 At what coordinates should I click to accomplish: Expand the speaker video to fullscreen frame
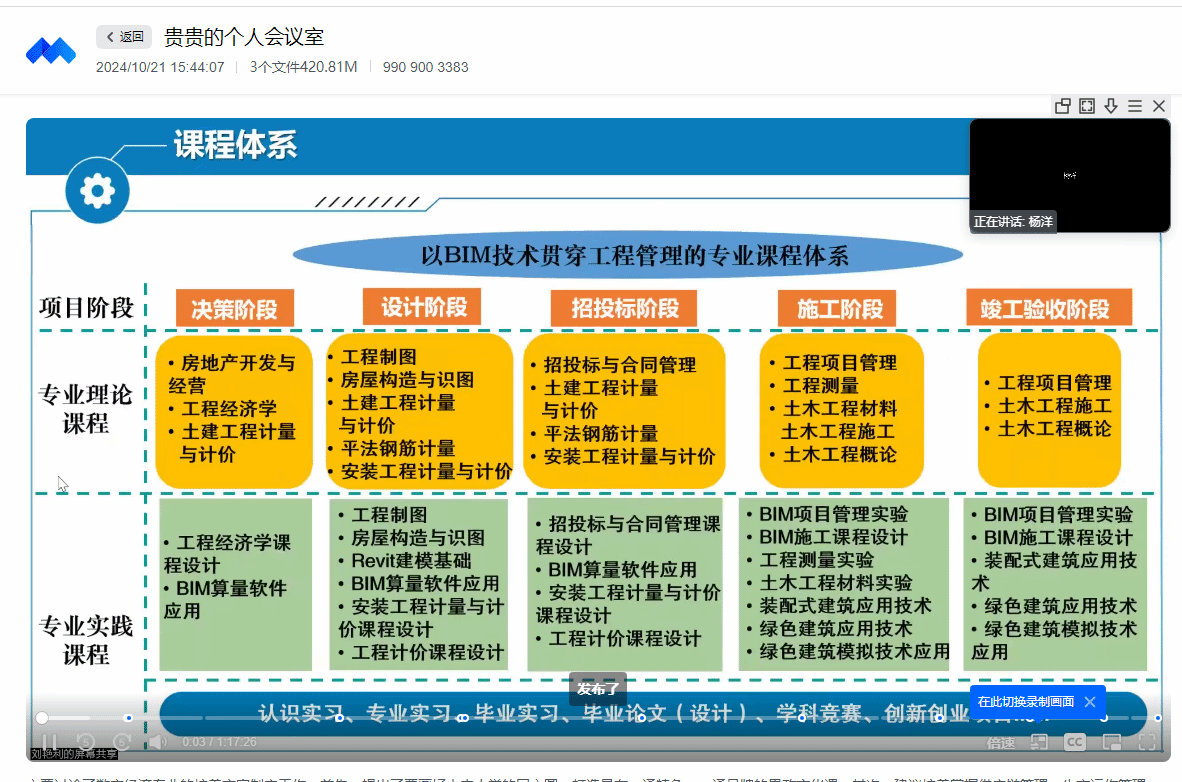click(1087, 106)
